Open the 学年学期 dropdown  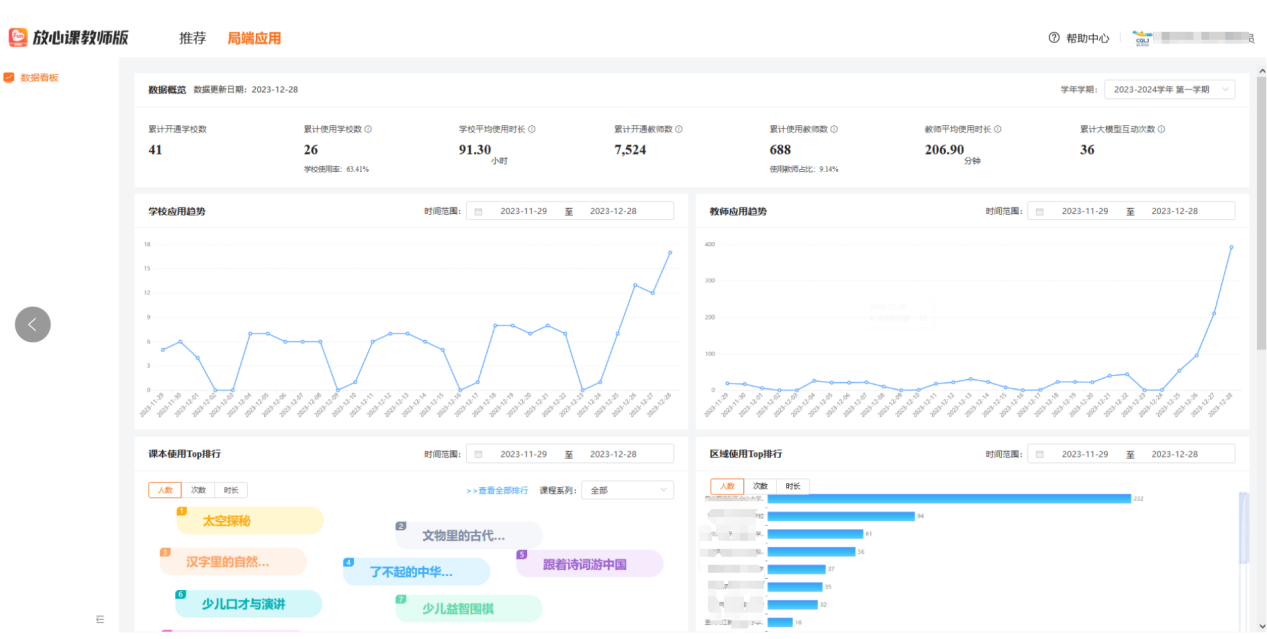(x=1169, y=89)
